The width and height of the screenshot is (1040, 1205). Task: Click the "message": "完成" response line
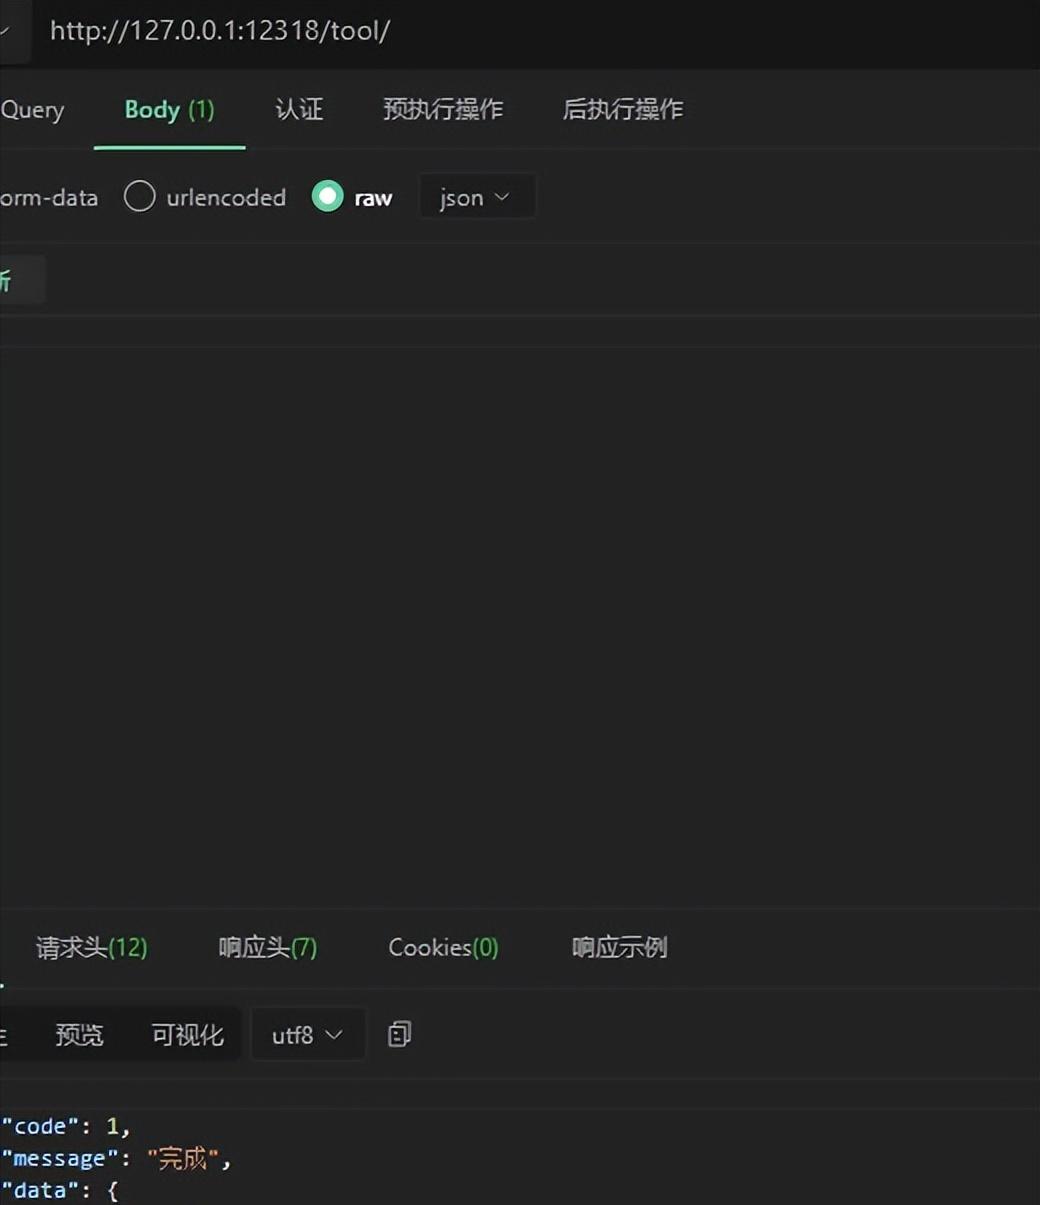[x=116, y=1158]
